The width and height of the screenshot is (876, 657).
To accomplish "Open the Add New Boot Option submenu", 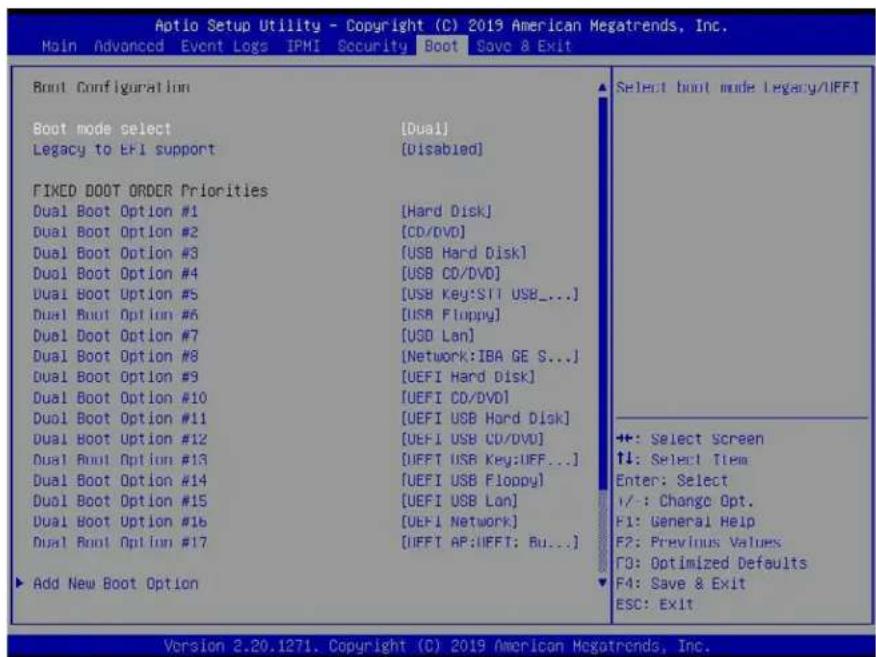I will [x=115, y=584].
